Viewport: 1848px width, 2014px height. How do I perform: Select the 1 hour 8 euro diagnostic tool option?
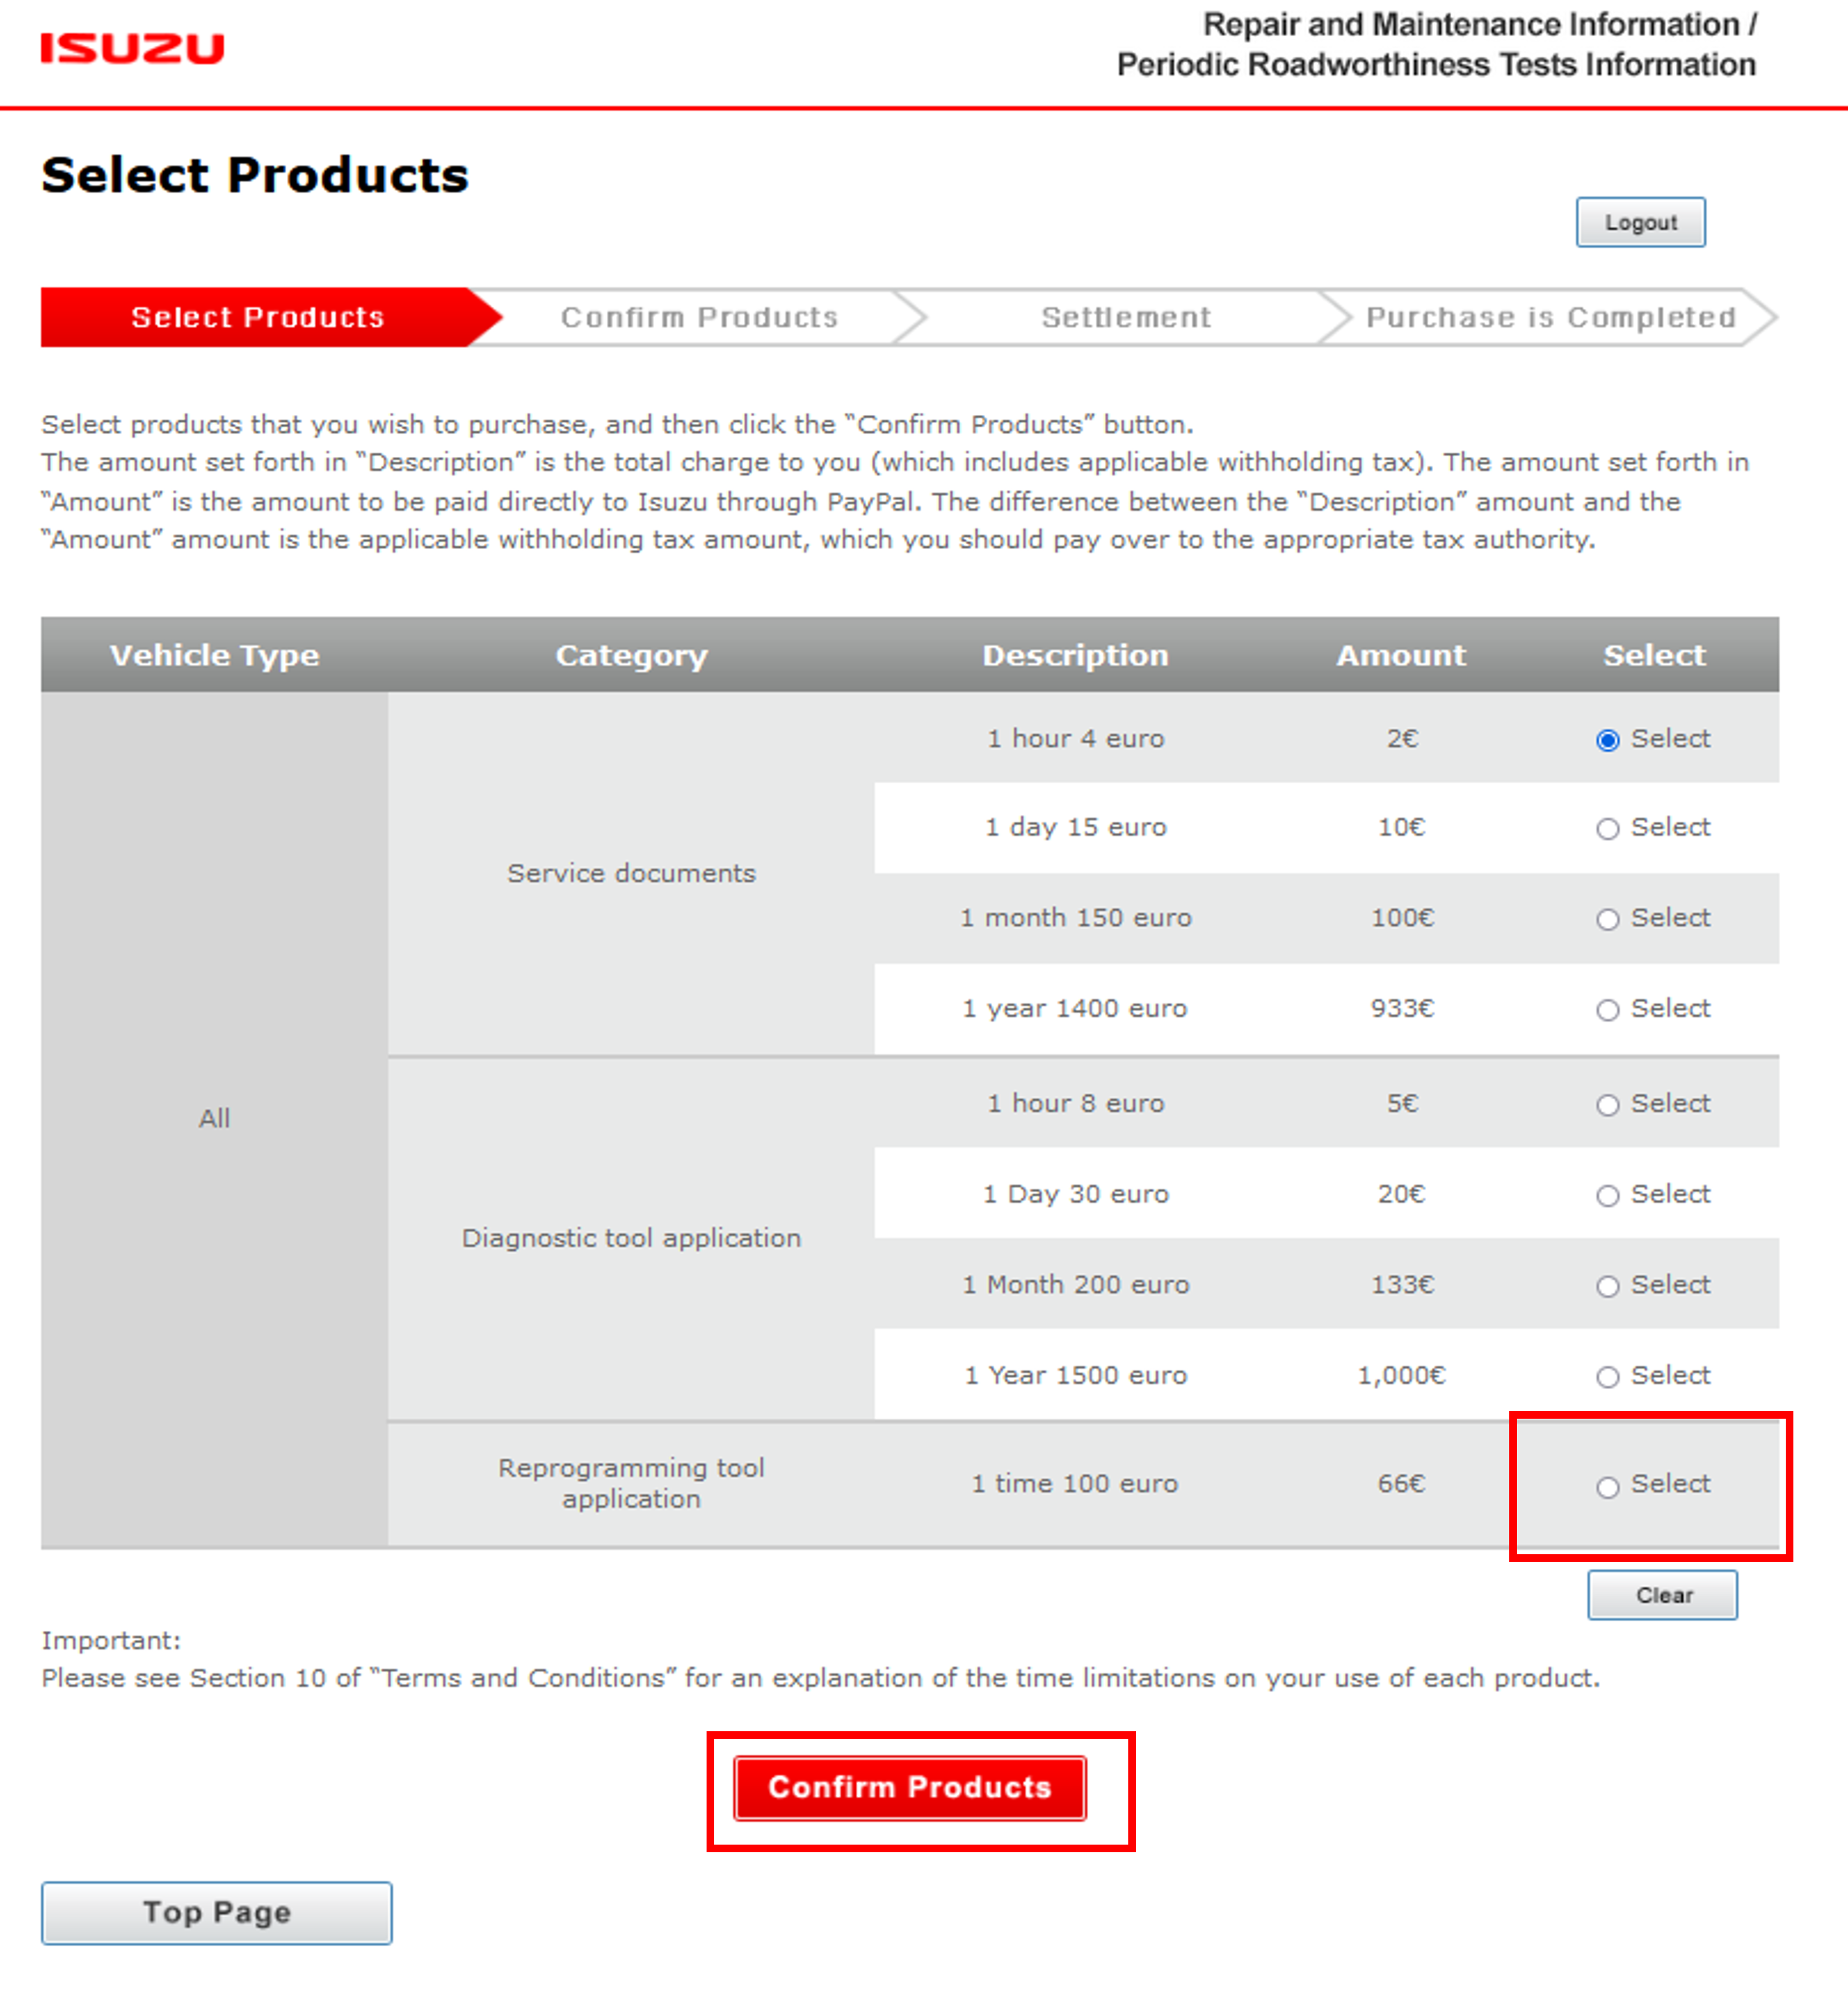(1608, 1105)
